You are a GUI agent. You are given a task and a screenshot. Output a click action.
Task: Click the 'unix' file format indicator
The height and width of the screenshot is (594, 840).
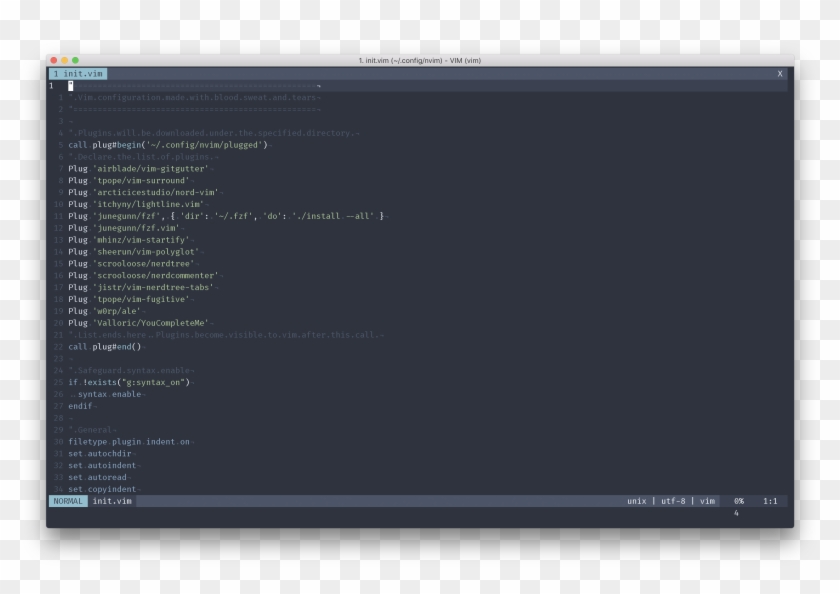click(x=636, y=501)
